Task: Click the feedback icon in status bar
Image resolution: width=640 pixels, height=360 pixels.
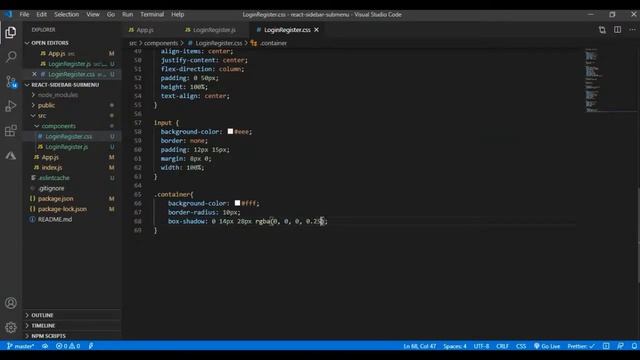Action: tap(620, 346)
